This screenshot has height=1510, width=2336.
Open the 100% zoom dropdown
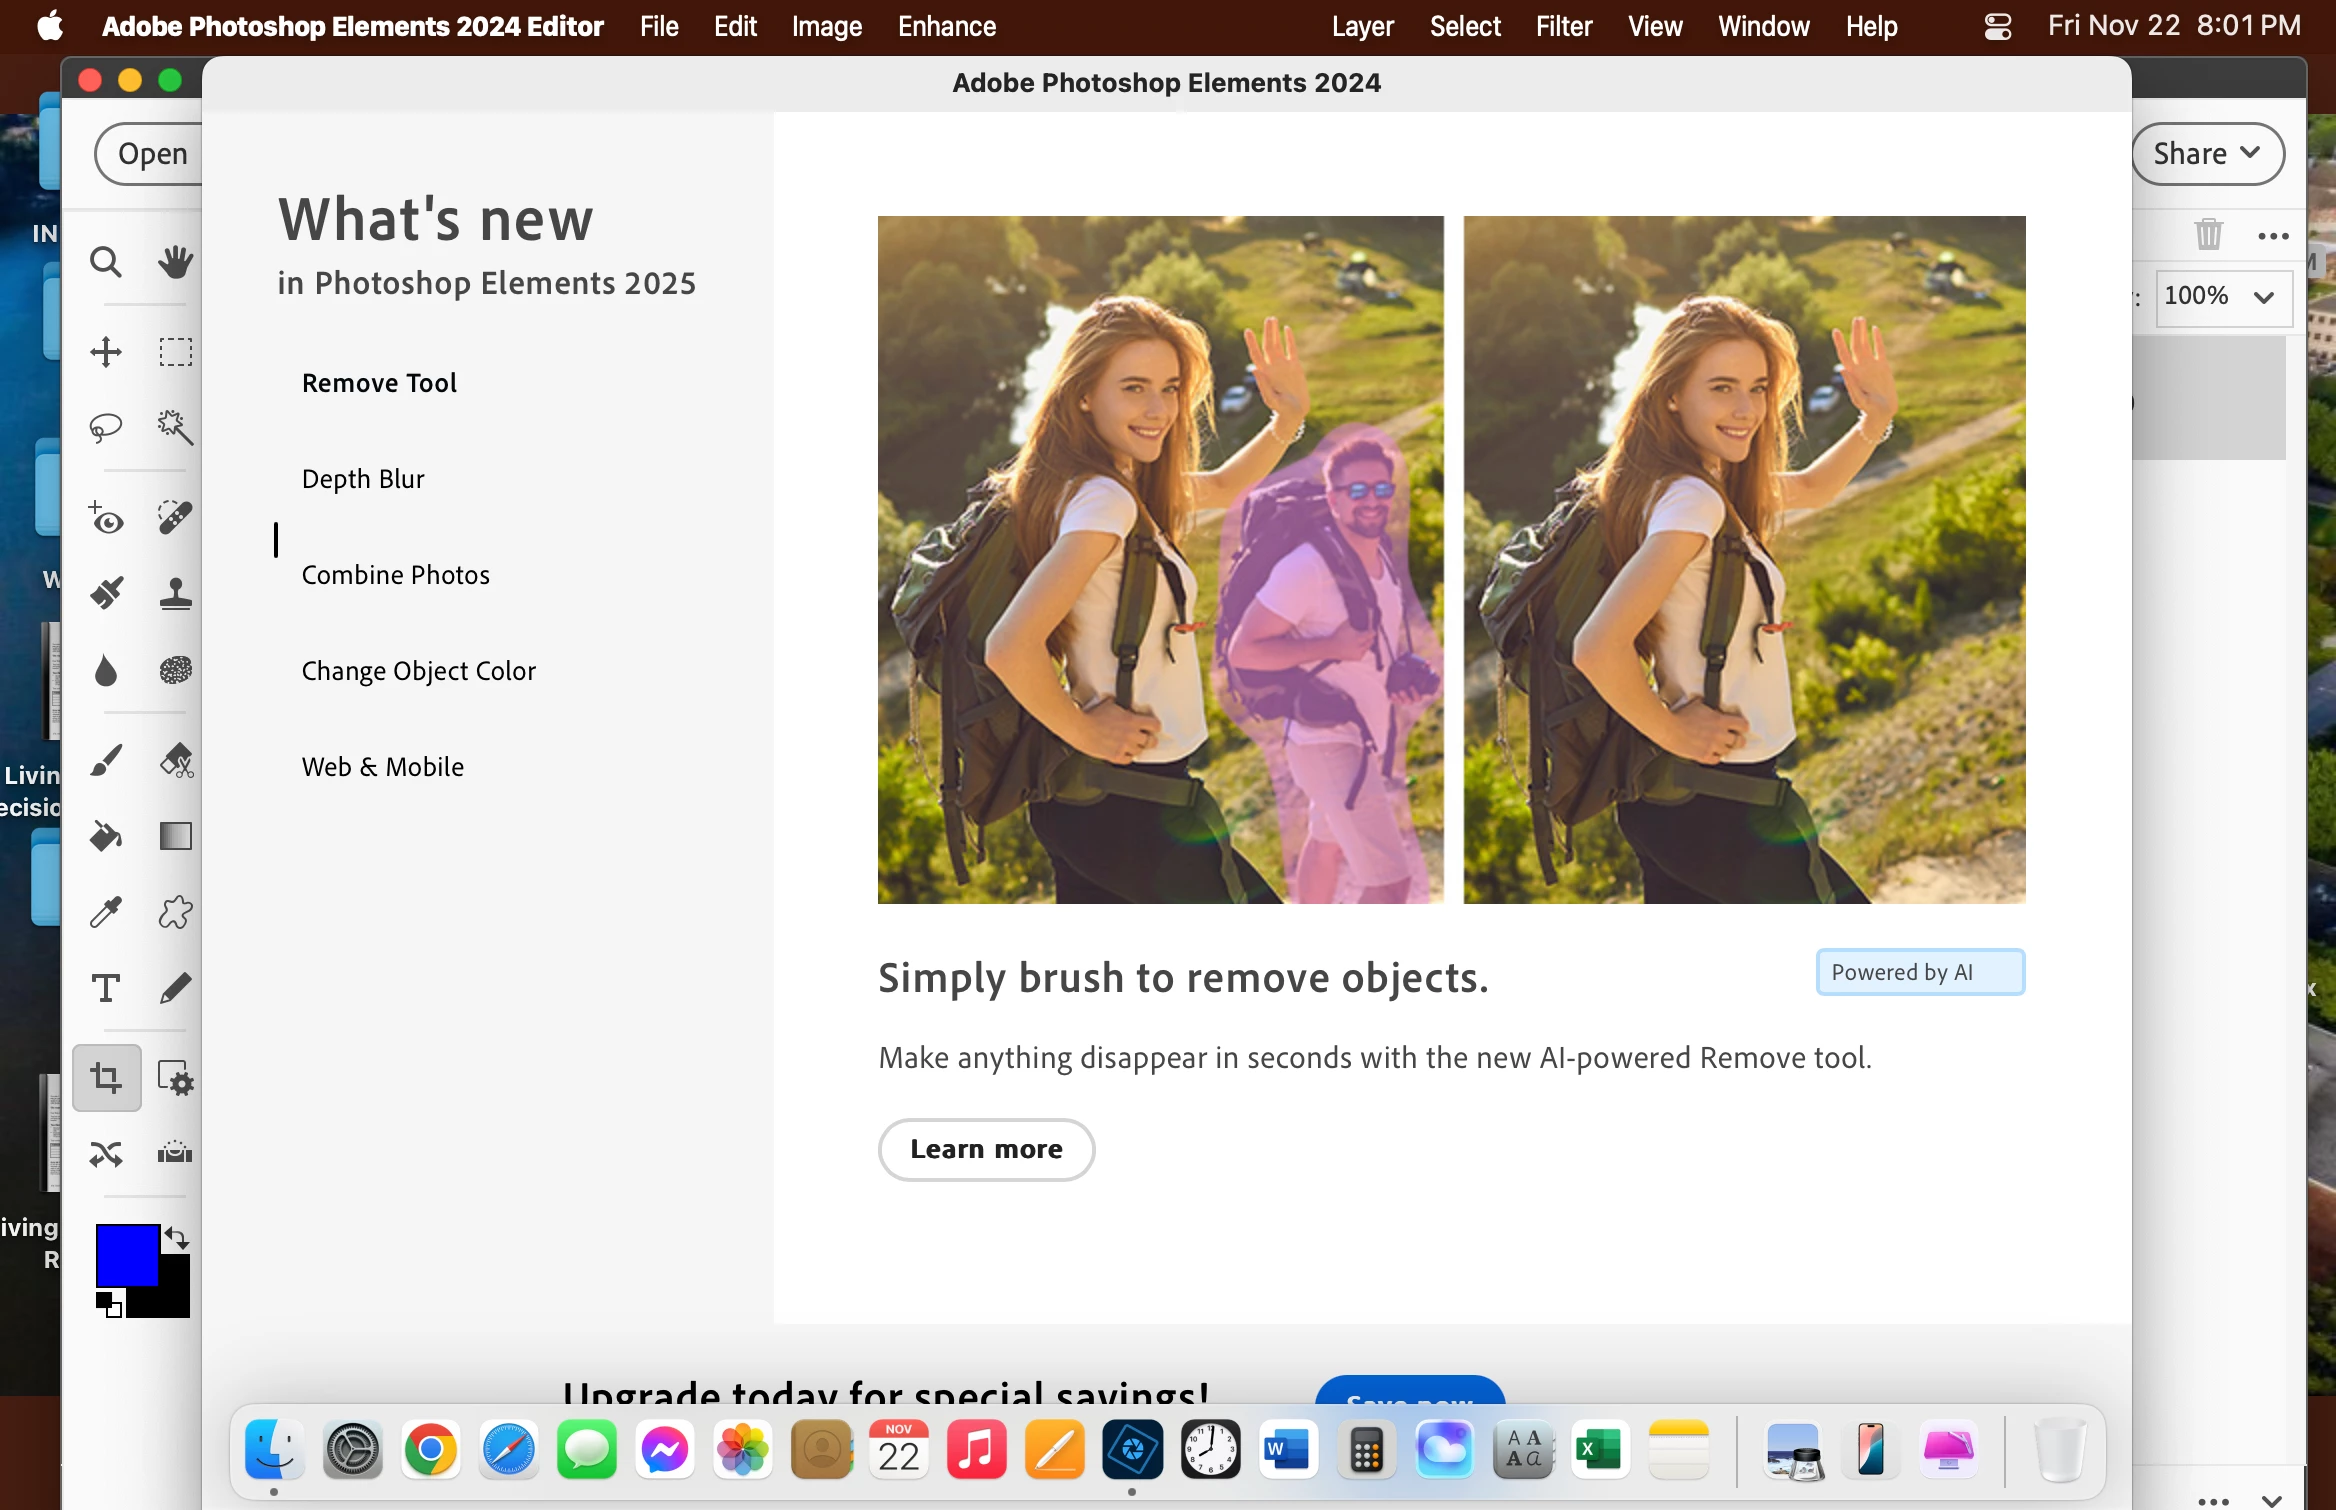[x=2263, y=297]
